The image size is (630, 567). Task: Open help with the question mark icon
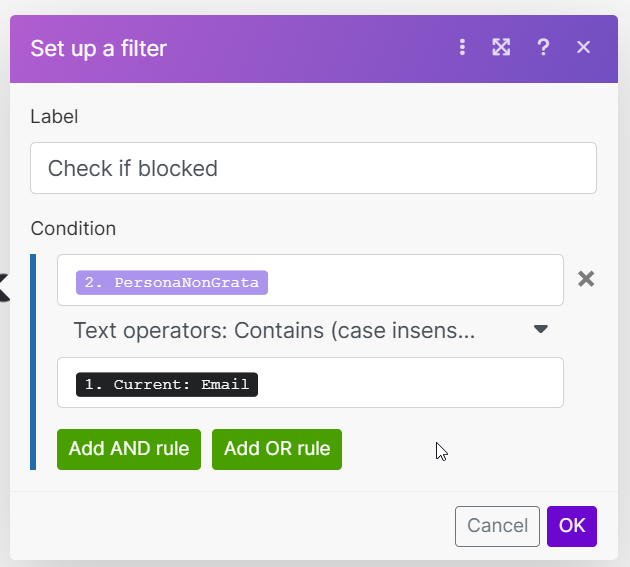(x=543, y=47)
